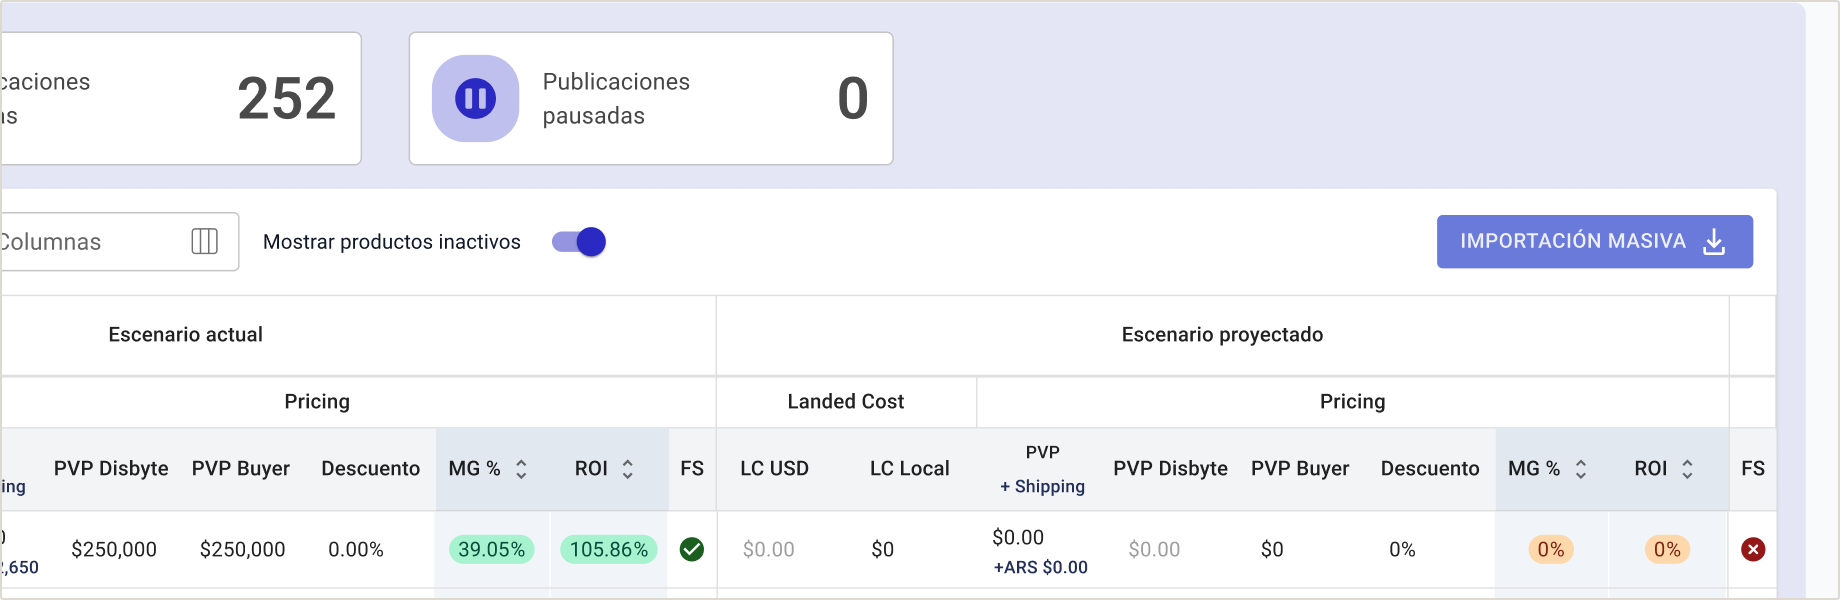Click the green check FS status icon

tap(692, 549)
